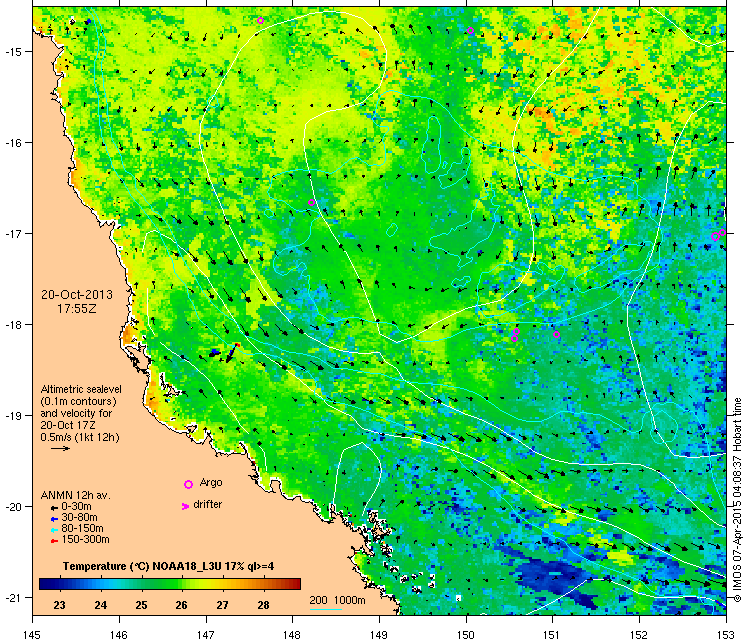Viewport: 750px width, 640px height.
Task: Select the blue mooring arrow near 145.6°E, 14.7°S
Action: coord(88,22)
